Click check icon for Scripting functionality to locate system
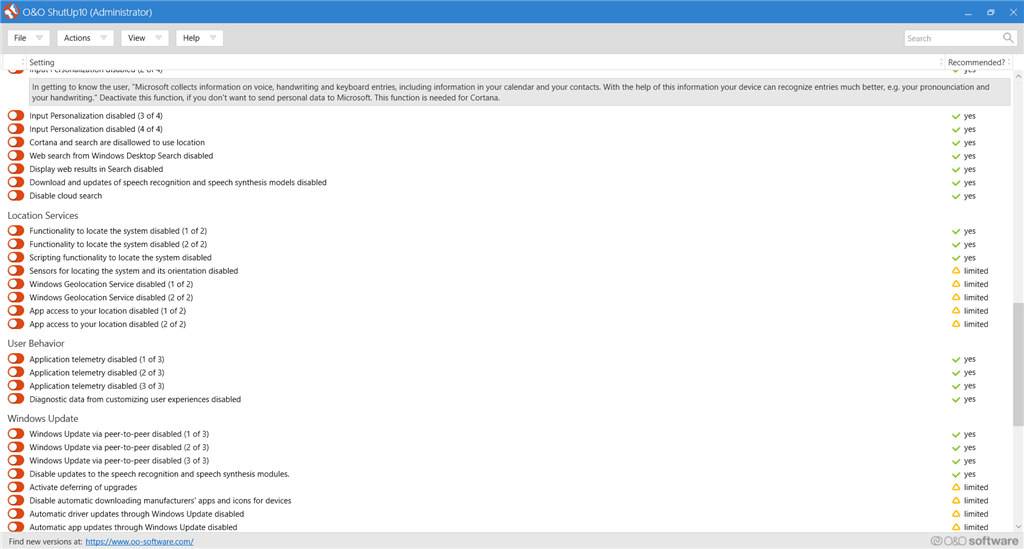 (956, 258)
